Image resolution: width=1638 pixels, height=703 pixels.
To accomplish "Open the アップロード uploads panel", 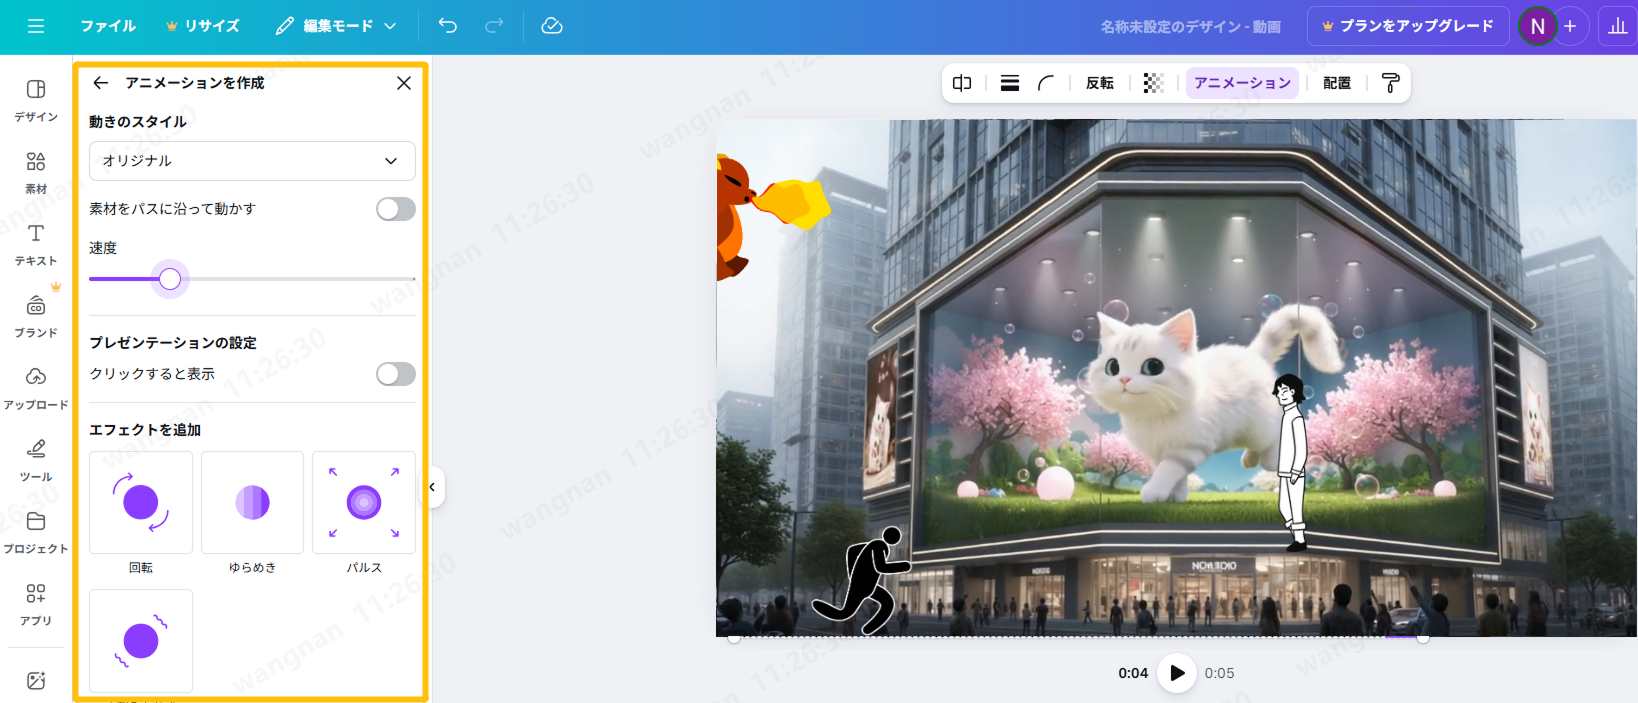I will coord(36,388).
